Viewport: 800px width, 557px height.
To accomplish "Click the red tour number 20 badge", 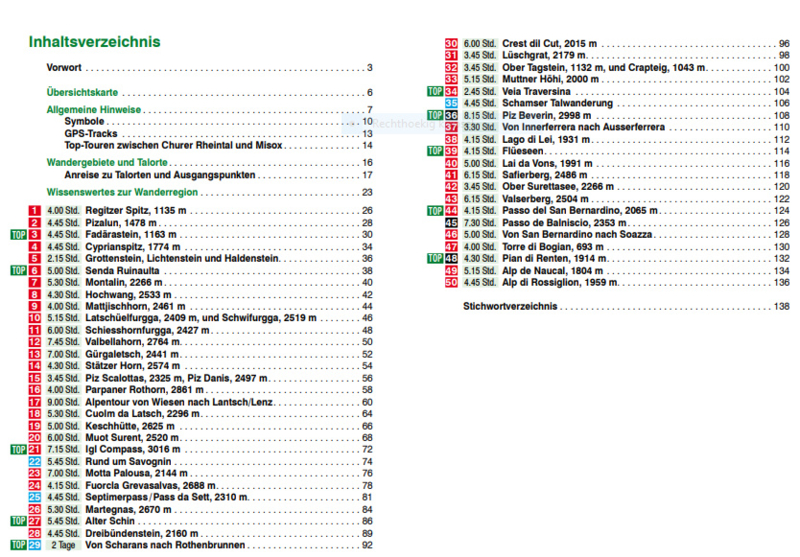I will [x=34, y=438].
